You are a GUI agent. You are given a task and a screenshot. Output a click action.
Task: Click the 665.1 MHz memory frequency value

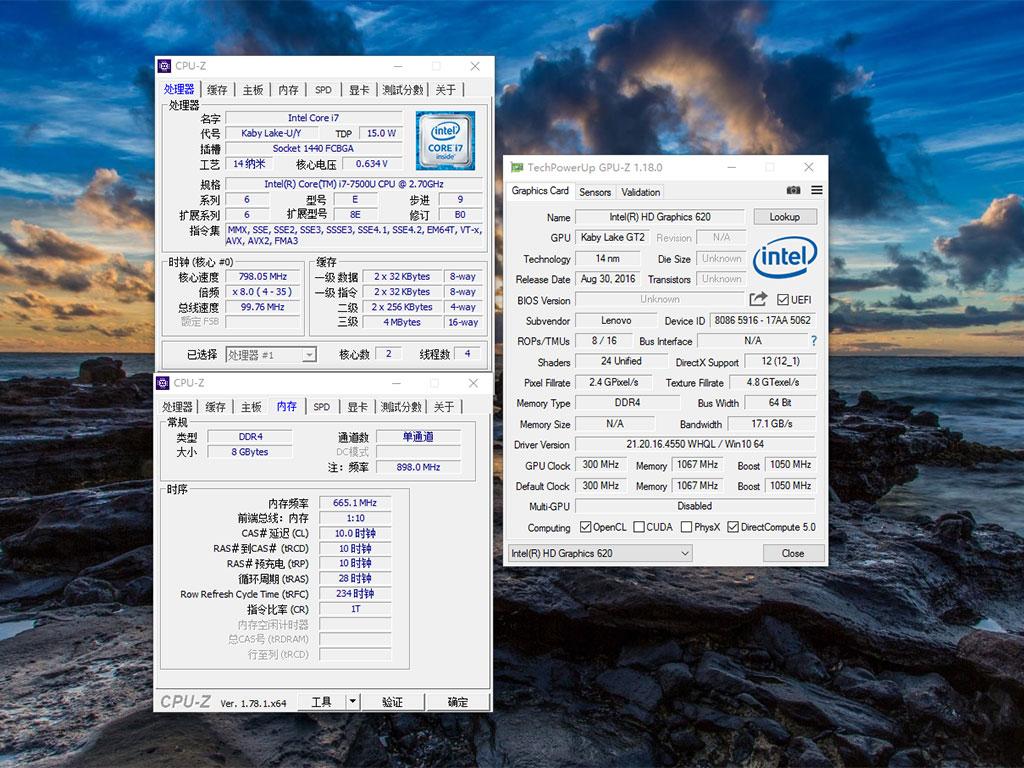(x=355, y=503)
